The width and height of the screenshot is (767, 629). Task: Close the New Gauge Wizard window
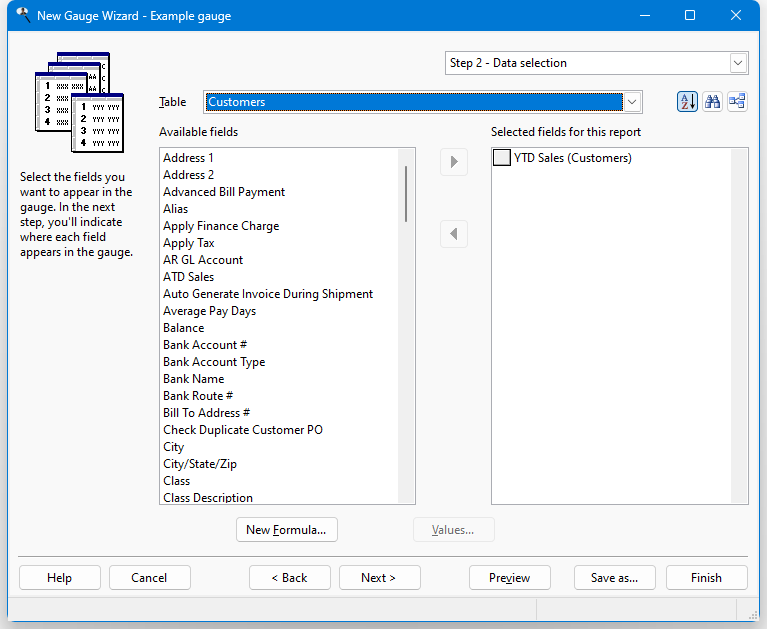pos(736,15)
